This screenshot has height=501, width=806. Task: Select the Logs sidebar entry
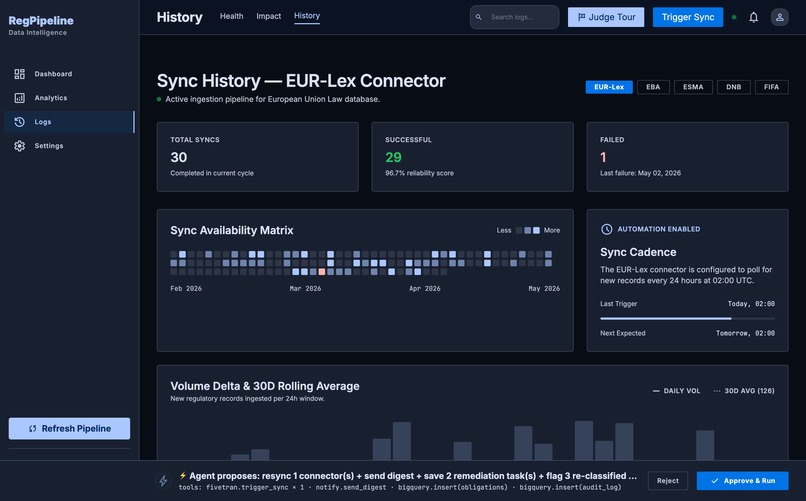[69, 122]
